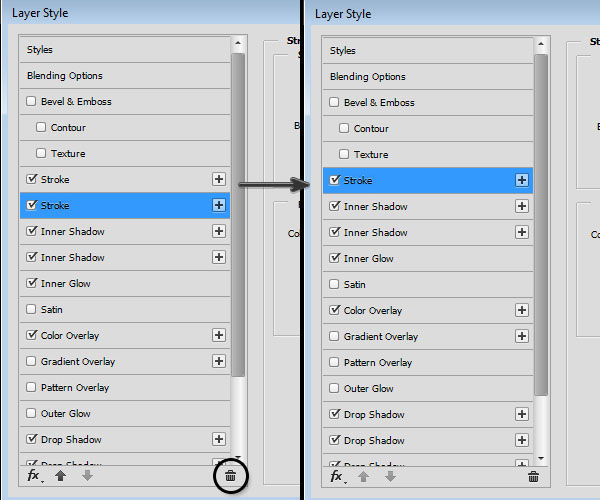Click Outer Glow label in left dialog

pyautogui.click(x=65, y=414)
